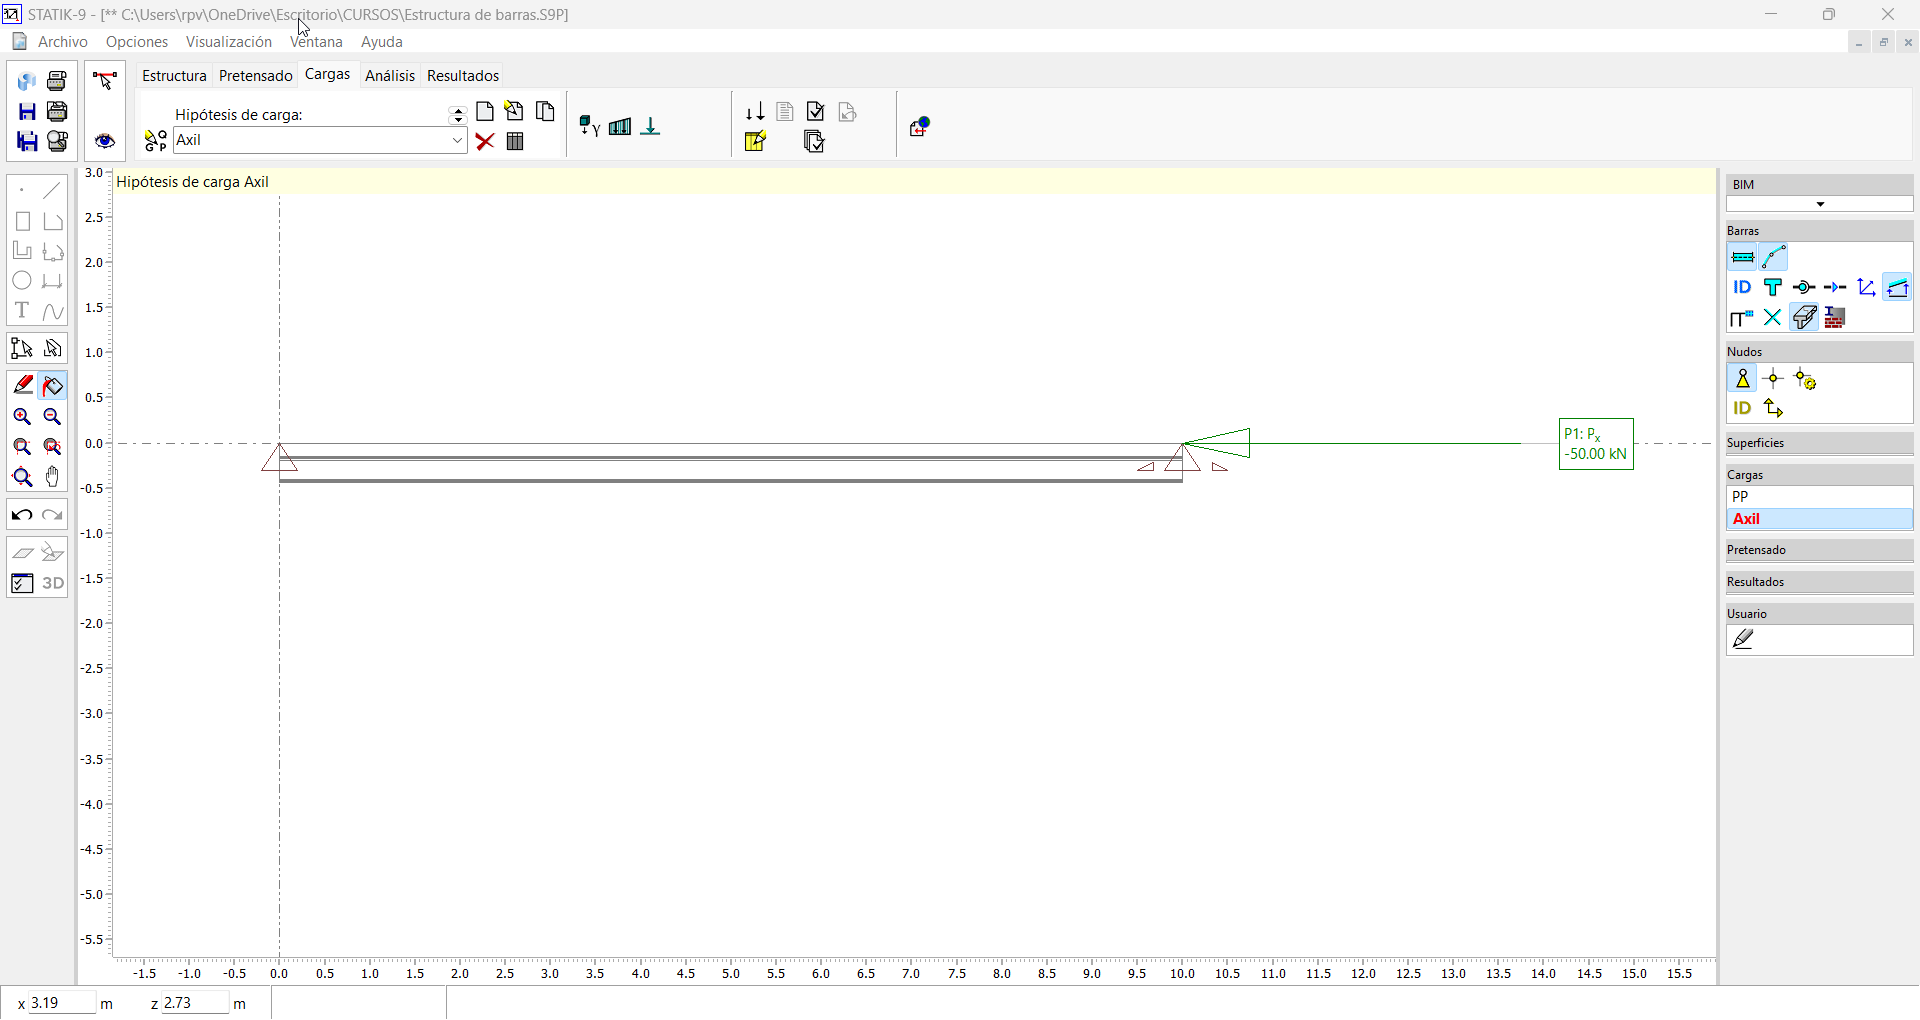Expand the Superficies panel section
Viewport: 1920px width, 1020px height.
click(1818, 443)
